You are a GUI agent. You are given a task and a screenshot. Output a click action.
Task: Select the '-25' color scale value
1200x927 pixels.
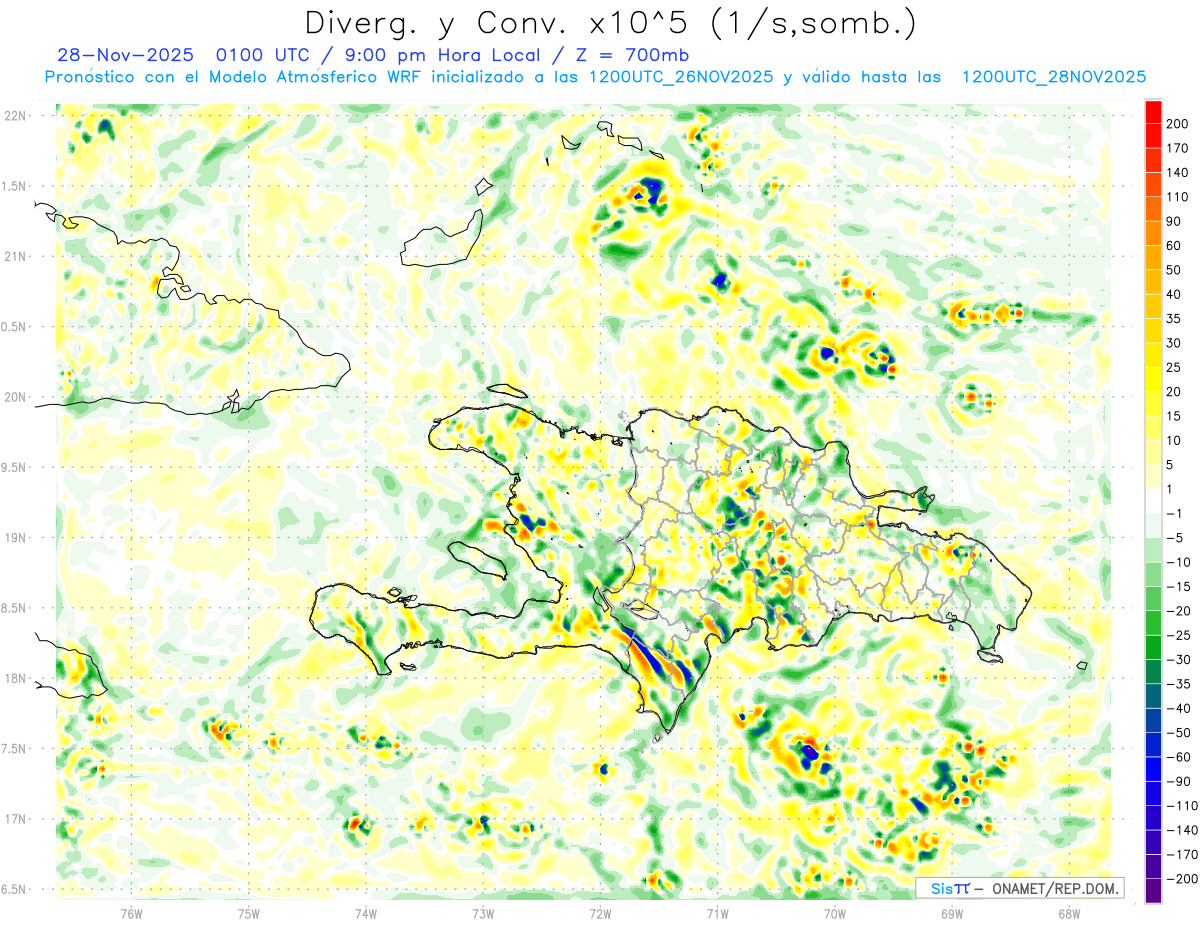point(1181,635)
